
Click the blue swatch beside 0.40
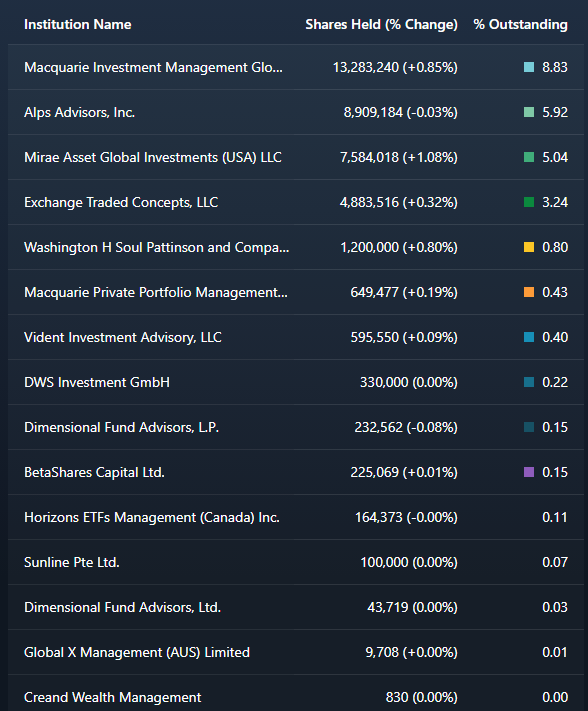[x=529, y=337]
